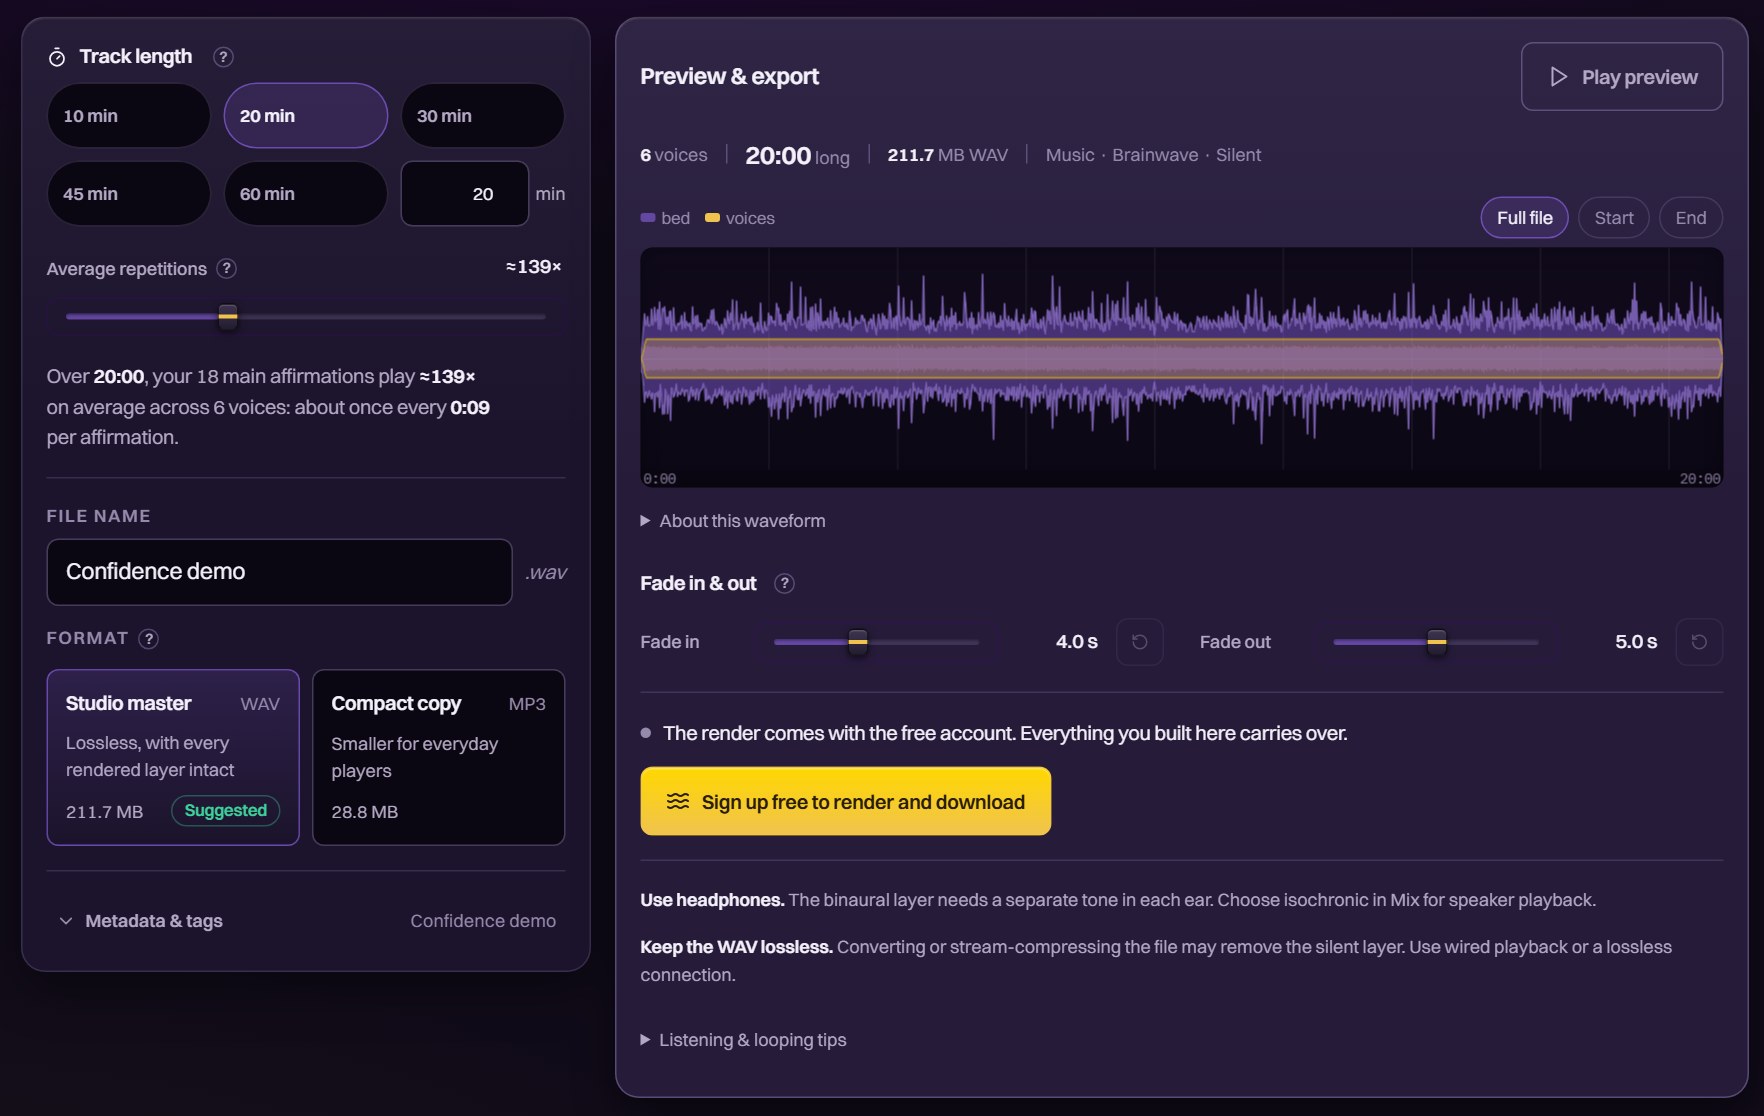
Task: Switch the waveform view to Full file
Action: click(1524, 218)
